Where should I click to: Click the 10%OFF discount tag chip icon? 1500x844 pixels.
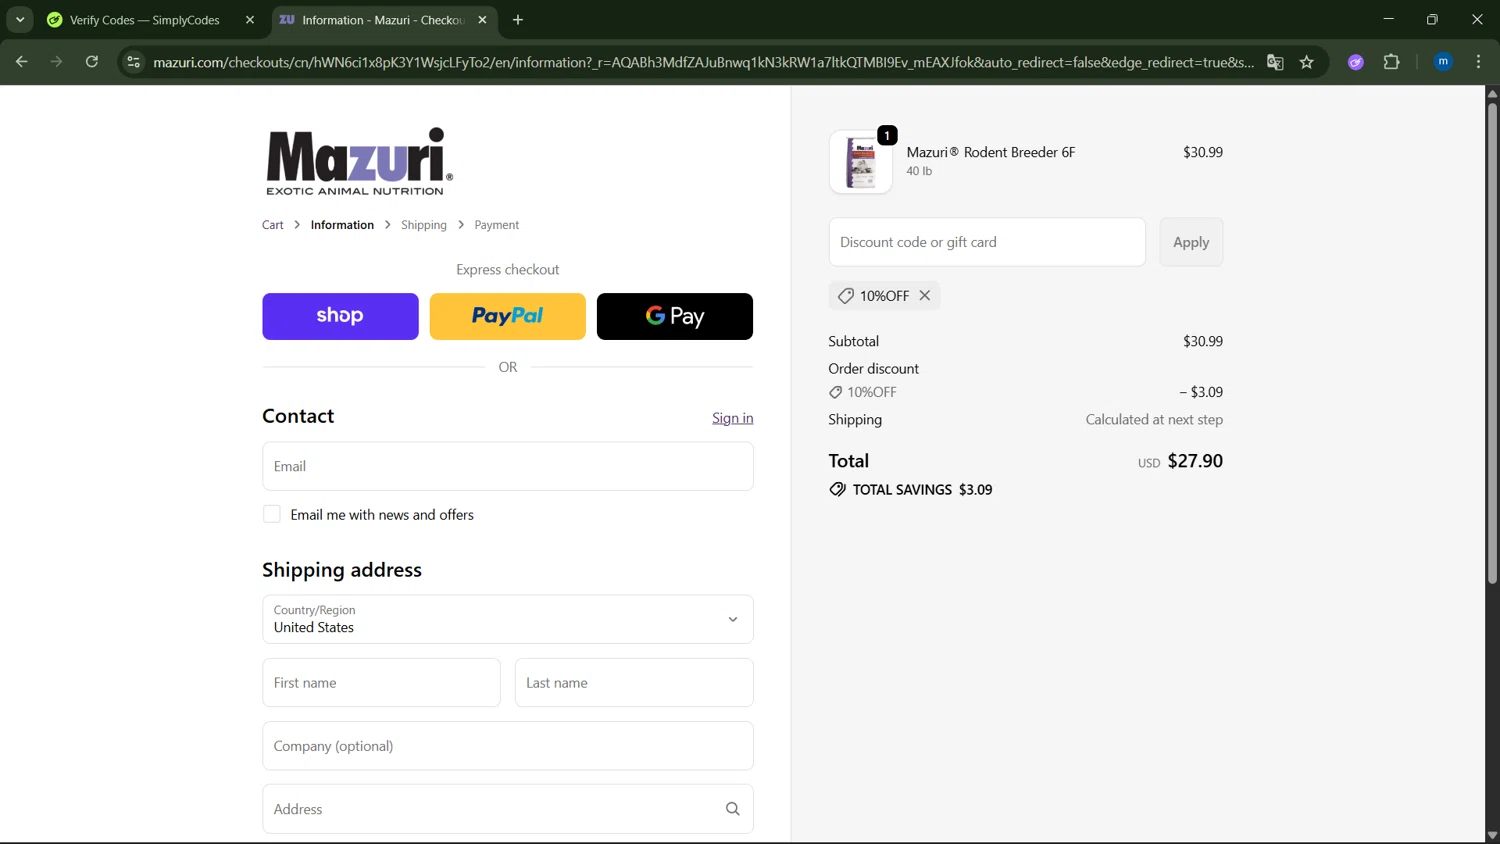coord(846,296)
